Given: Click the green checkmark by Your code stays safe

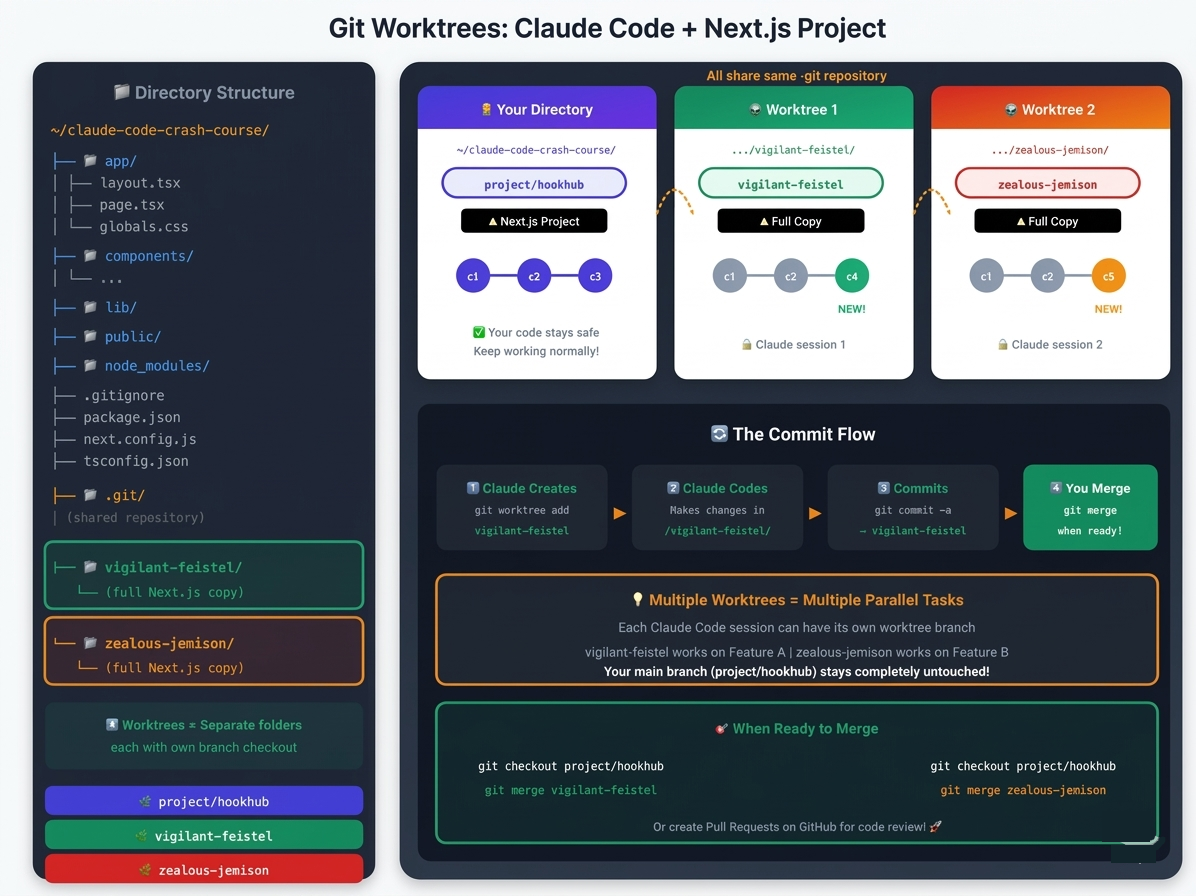Looking at the screenshot, I should click(x=479, y=332).
